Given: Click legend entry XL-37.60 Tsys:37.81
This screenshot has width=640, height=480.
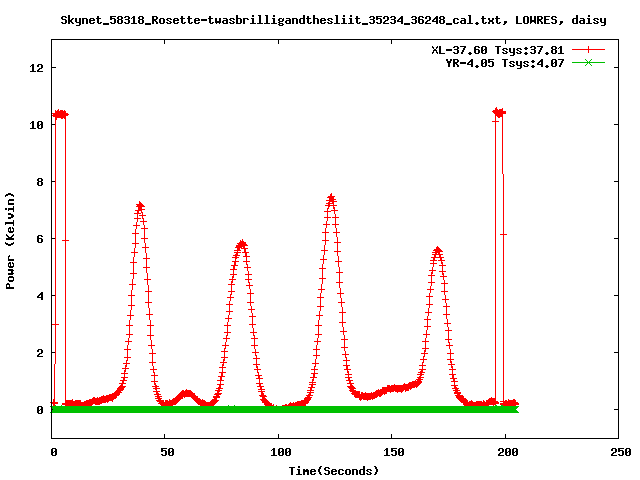Looking at the screenshot, I should [x=498, y=50].
